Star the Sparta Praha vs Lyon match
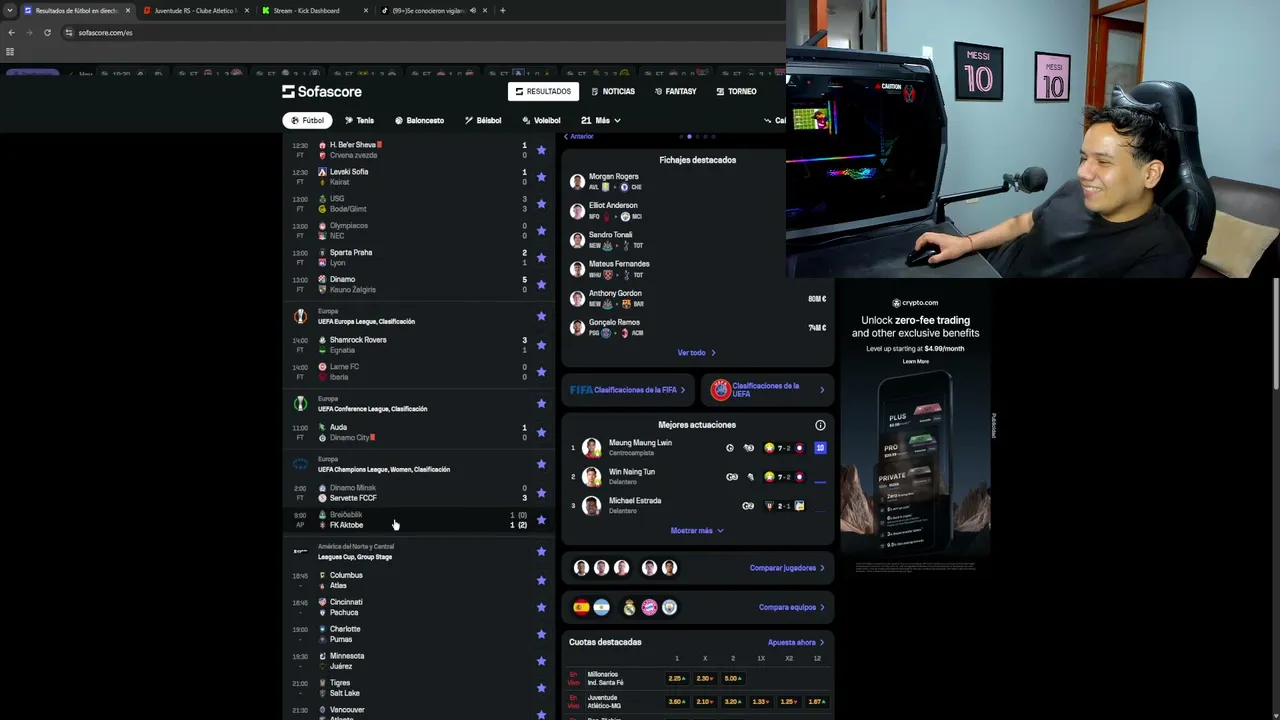The image size is (1280, 720). (x=541, y=258)
